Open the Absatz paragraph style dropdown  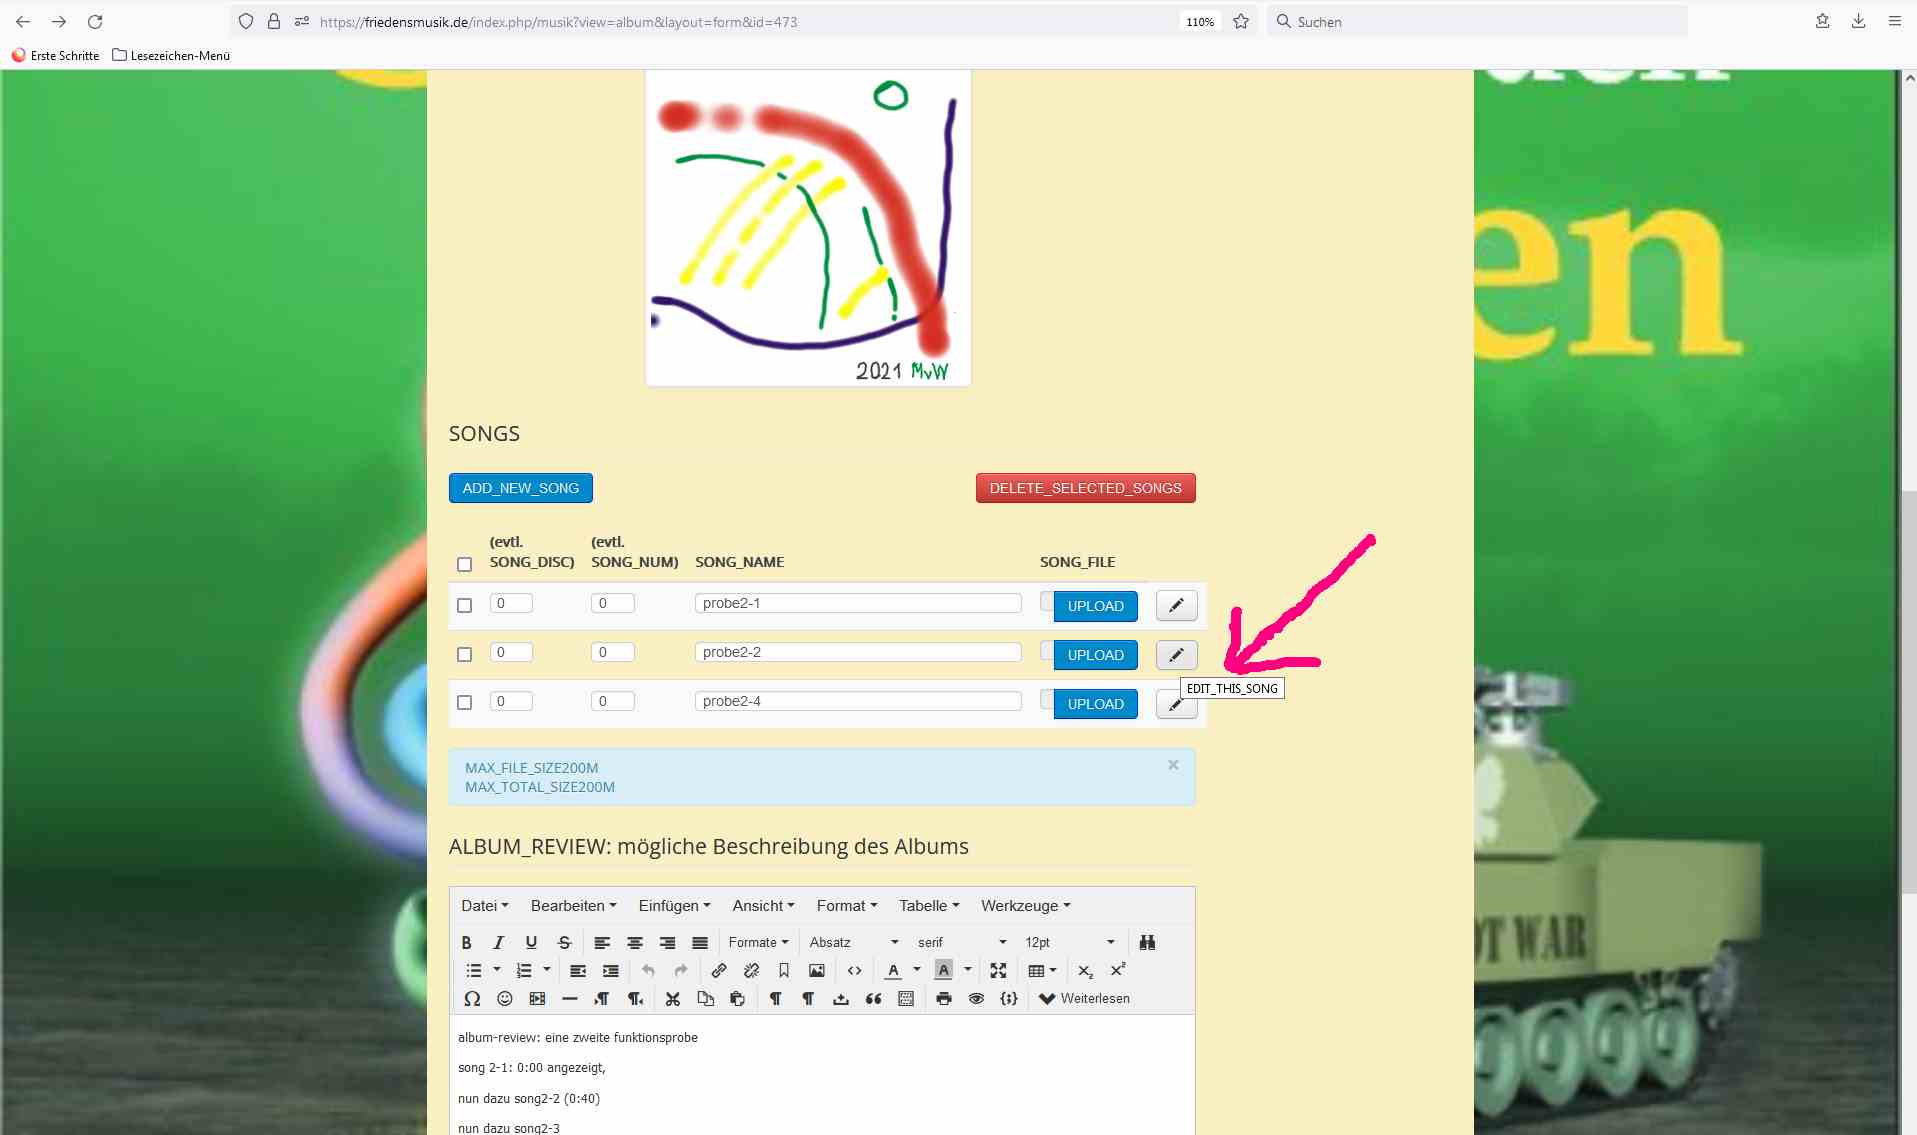point(853,942)
